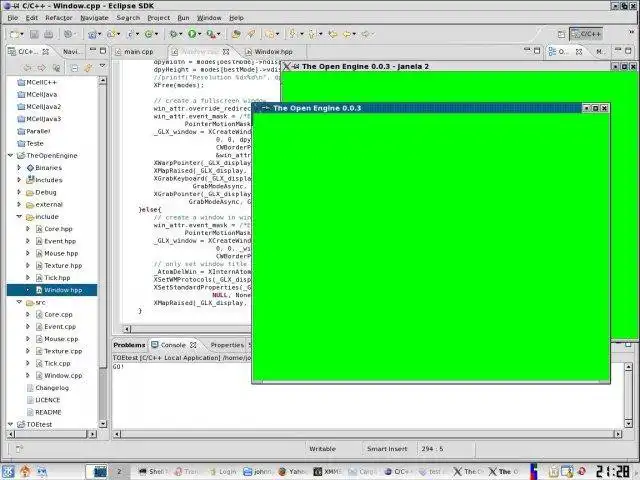Open the Run button dropdown arrow
This screenshot has height=480, width=640.
pyautogui.click(x=200, y=34)
